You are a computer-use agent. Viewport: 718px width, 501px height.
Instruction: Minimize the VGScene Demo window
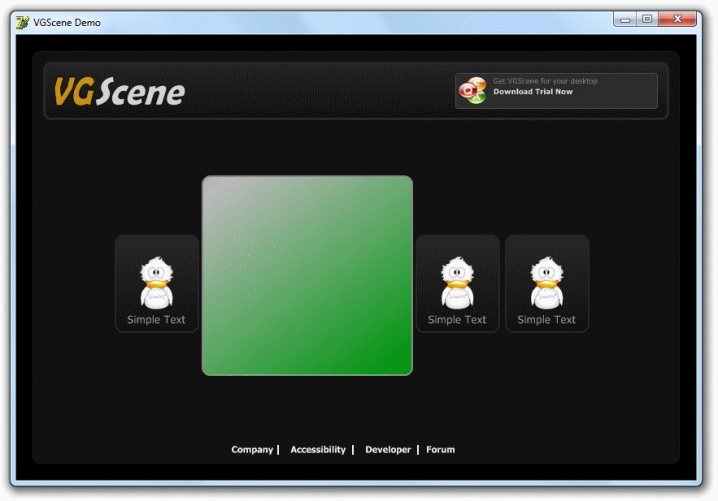pyautogui.click(x=627, y=19)
